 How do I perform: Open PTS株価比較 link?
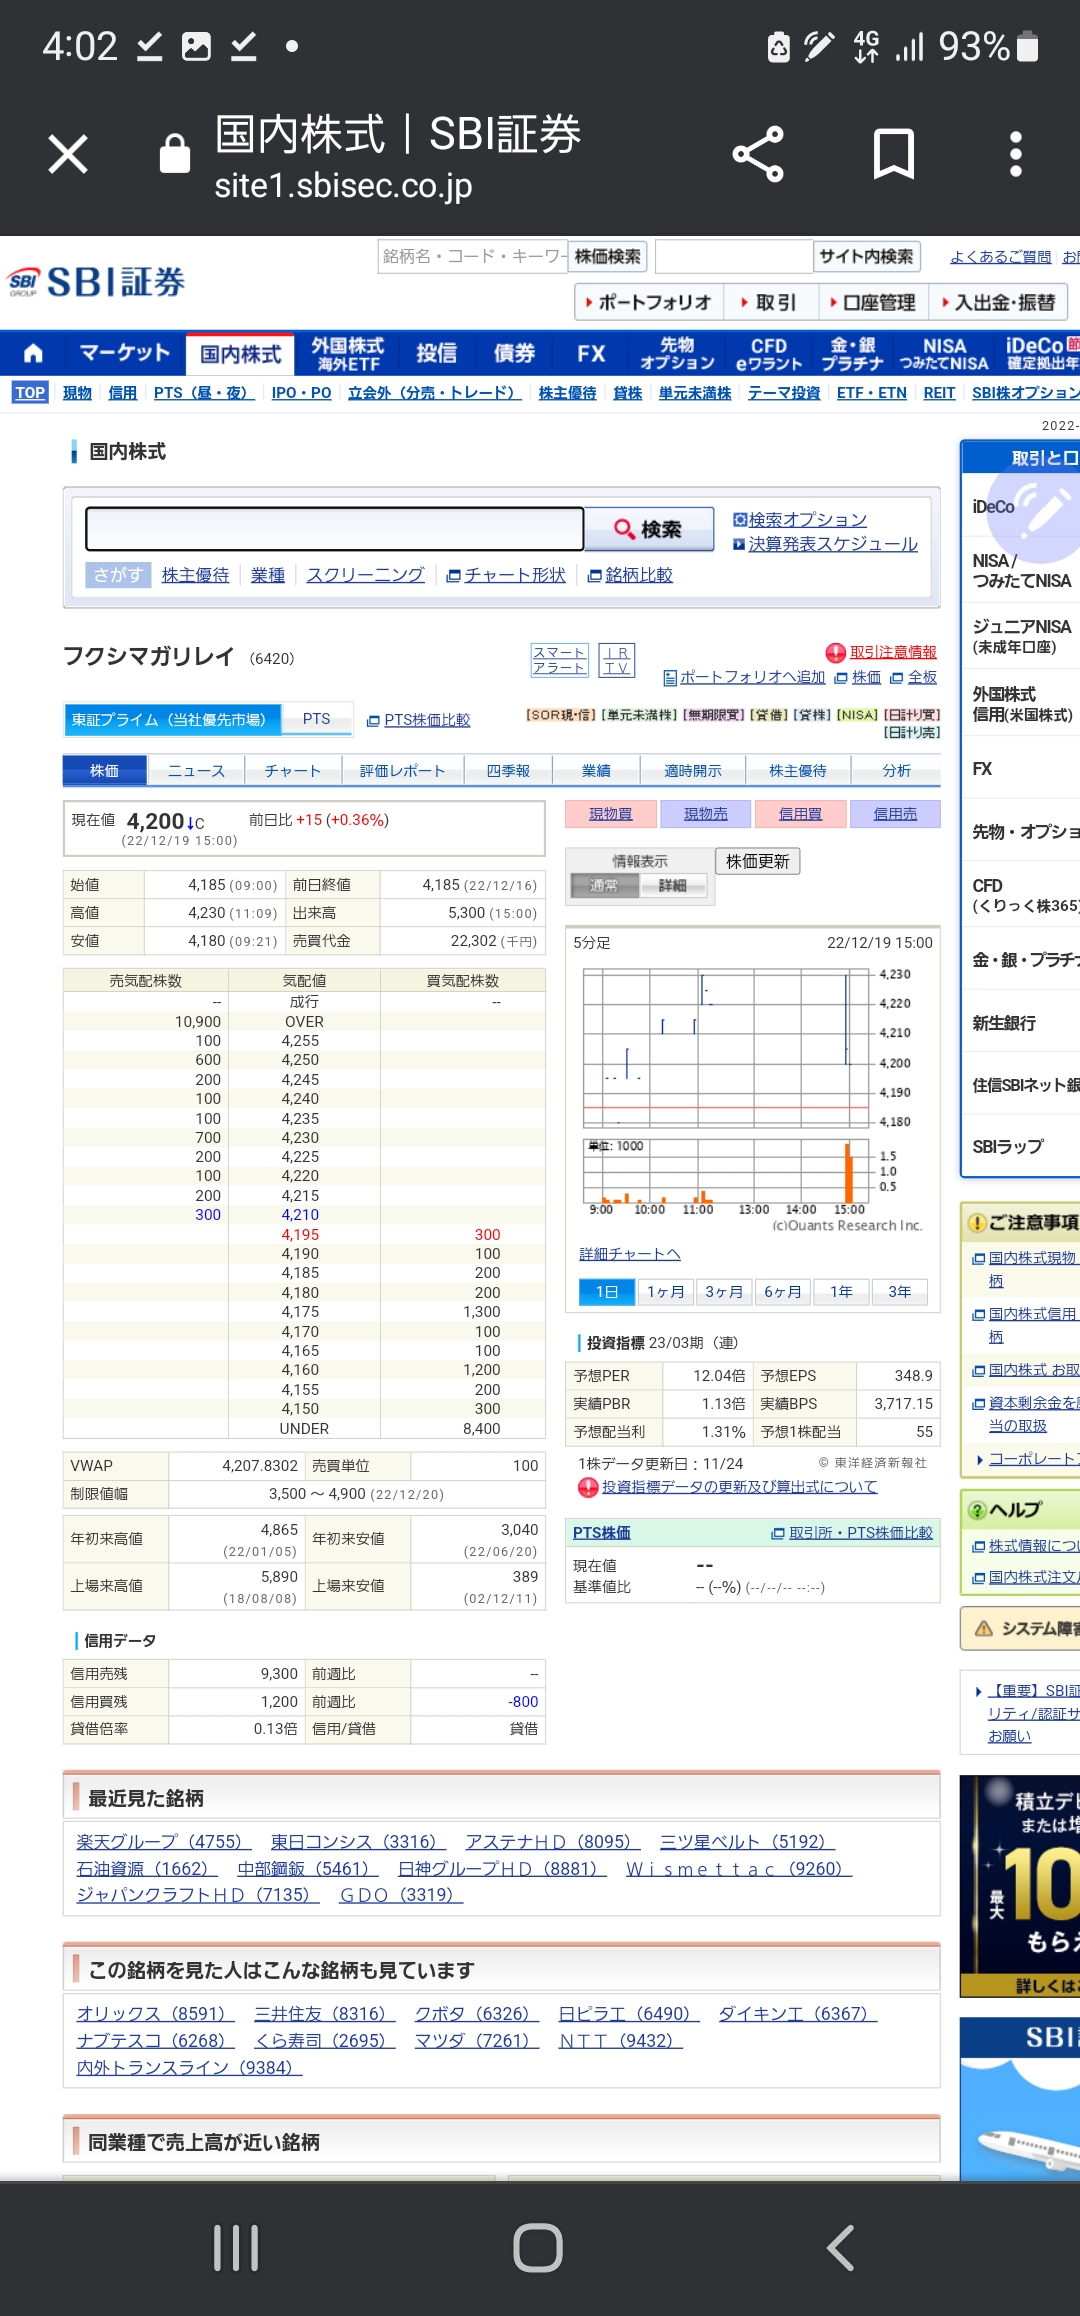click(427, 720)
